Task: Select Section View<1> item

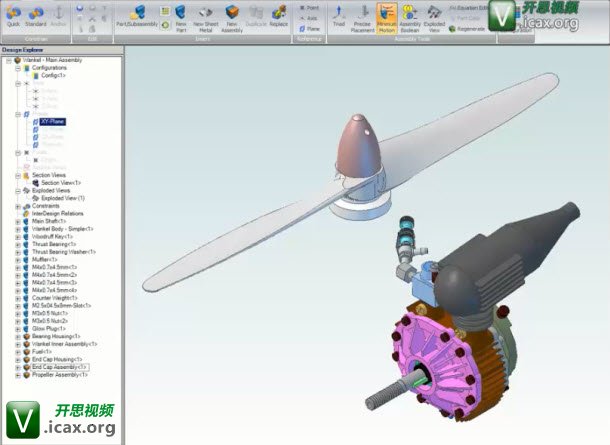Action: click(x=61, y=183)
